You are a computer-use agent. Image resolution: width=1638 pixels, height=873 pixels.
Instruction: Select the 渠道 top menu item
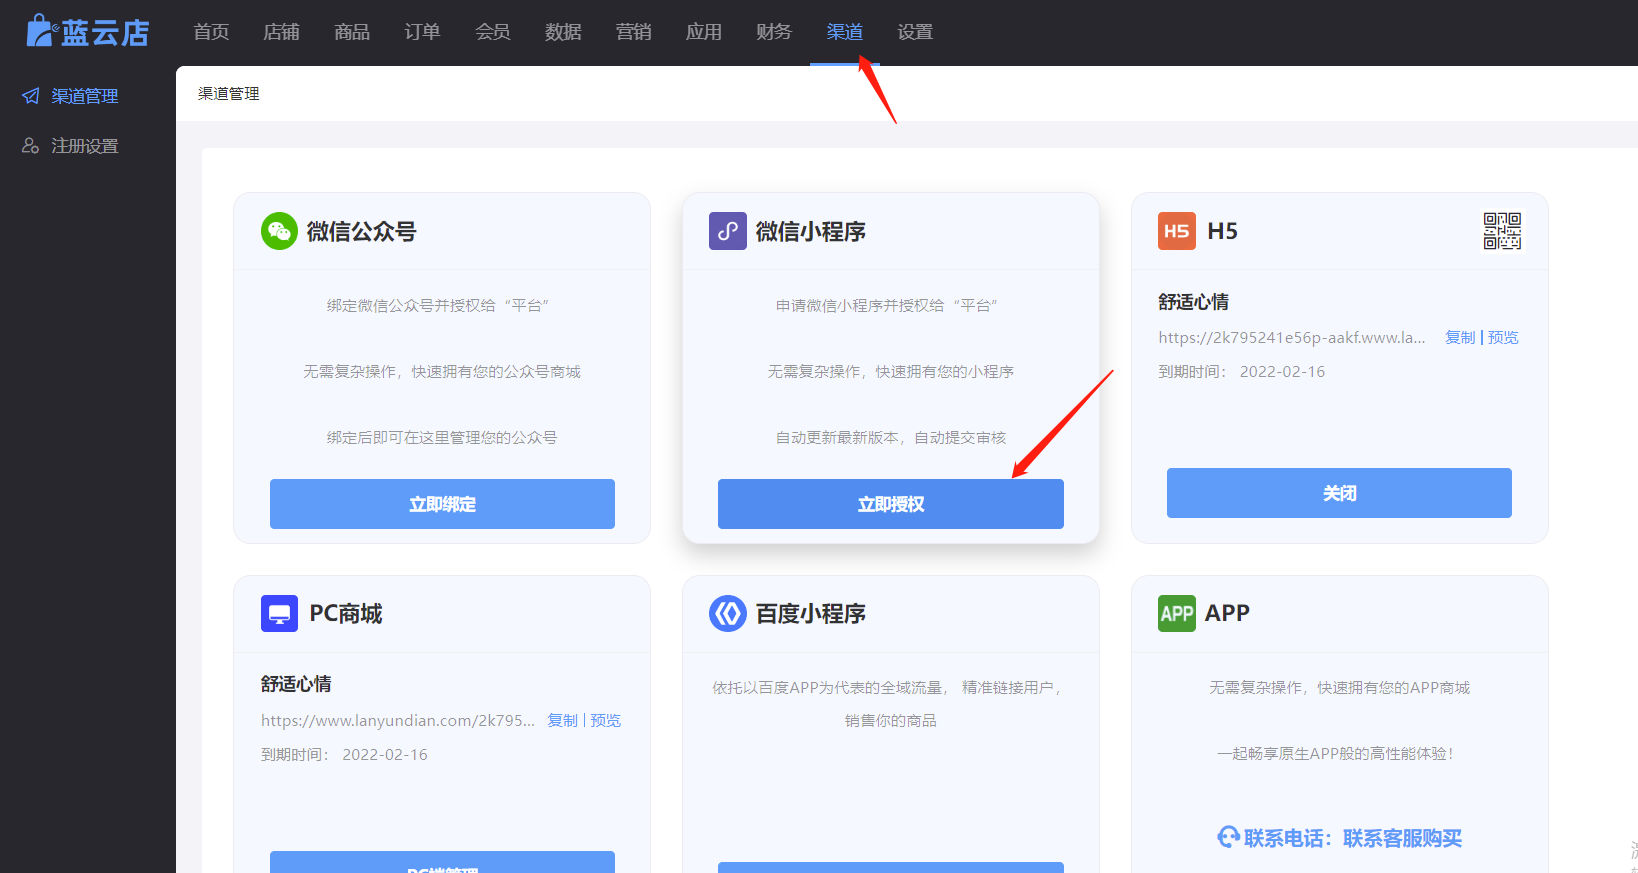845,32
